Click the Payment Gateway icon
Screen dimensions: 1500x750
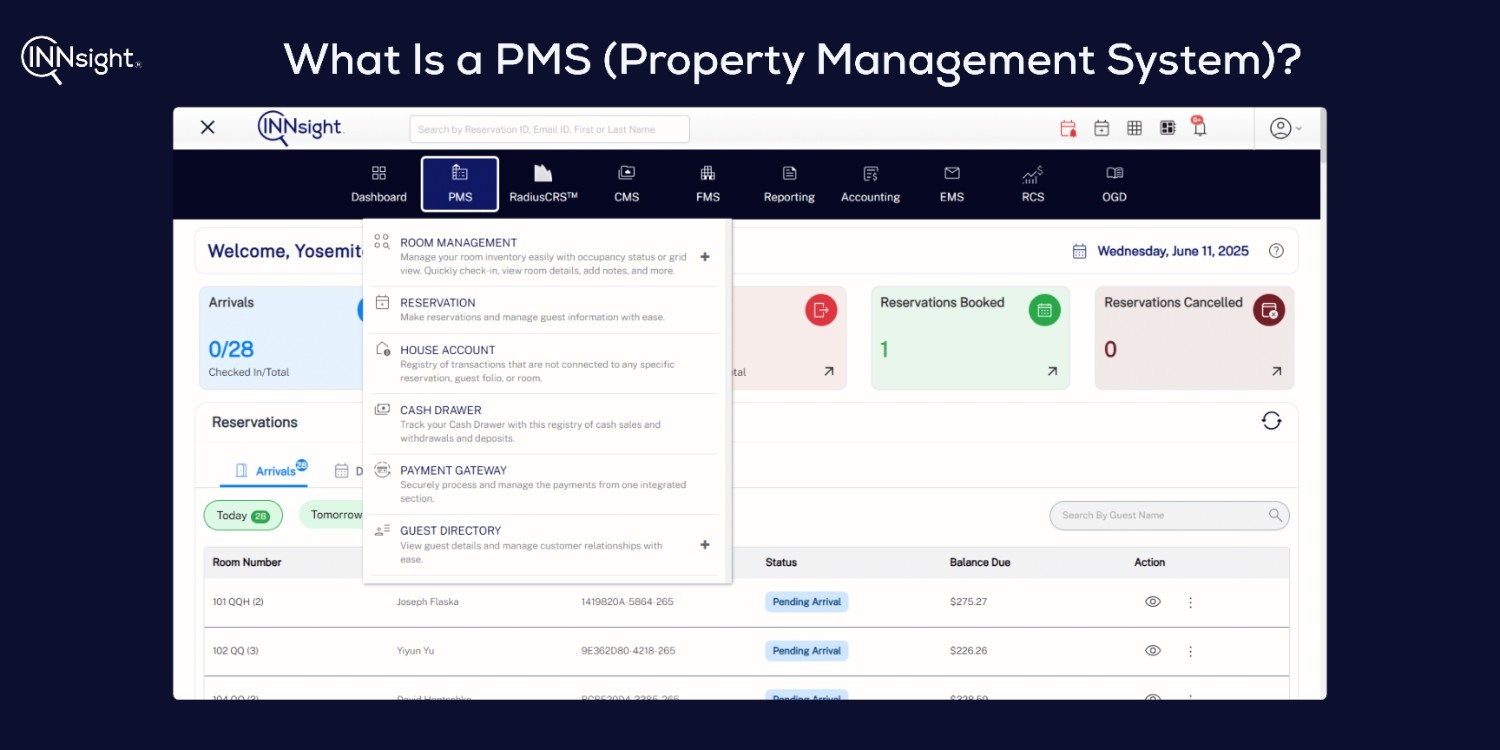pos(382,469)
